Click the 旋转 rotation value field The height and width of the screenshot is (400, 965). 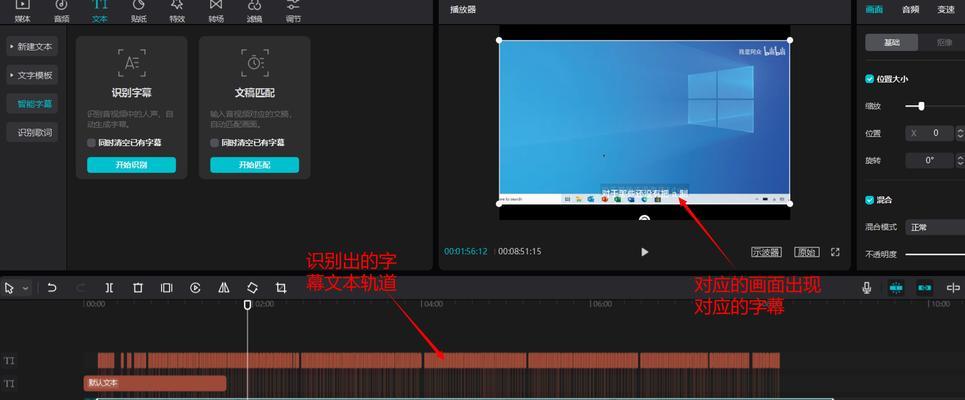[x=929, y=160]
